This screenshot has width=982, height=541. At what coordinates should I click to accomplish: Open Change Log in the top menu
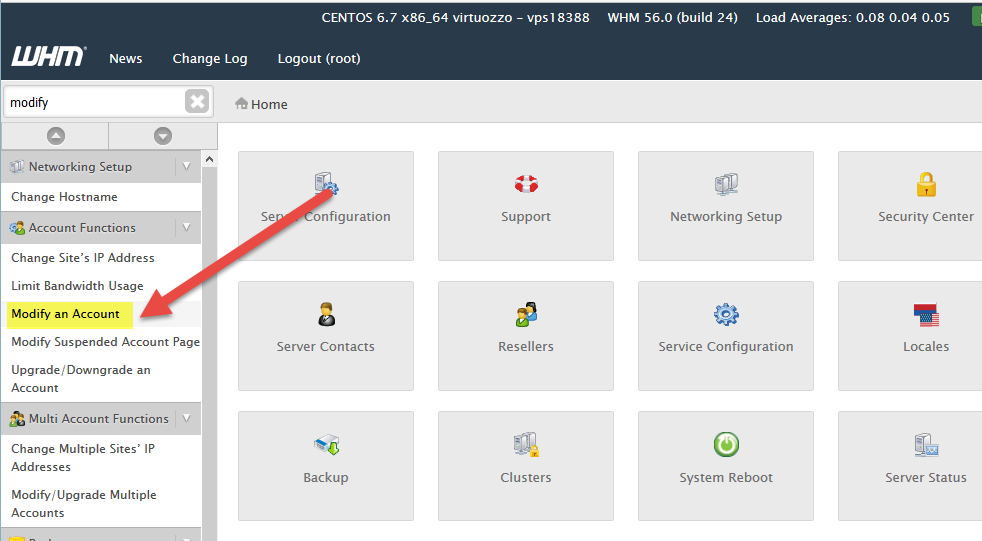coord(210,59)
